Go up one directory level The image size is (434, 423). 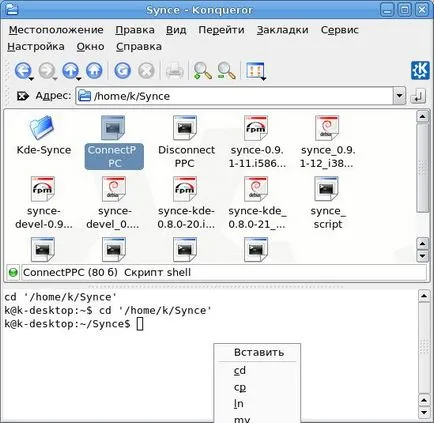70,71
